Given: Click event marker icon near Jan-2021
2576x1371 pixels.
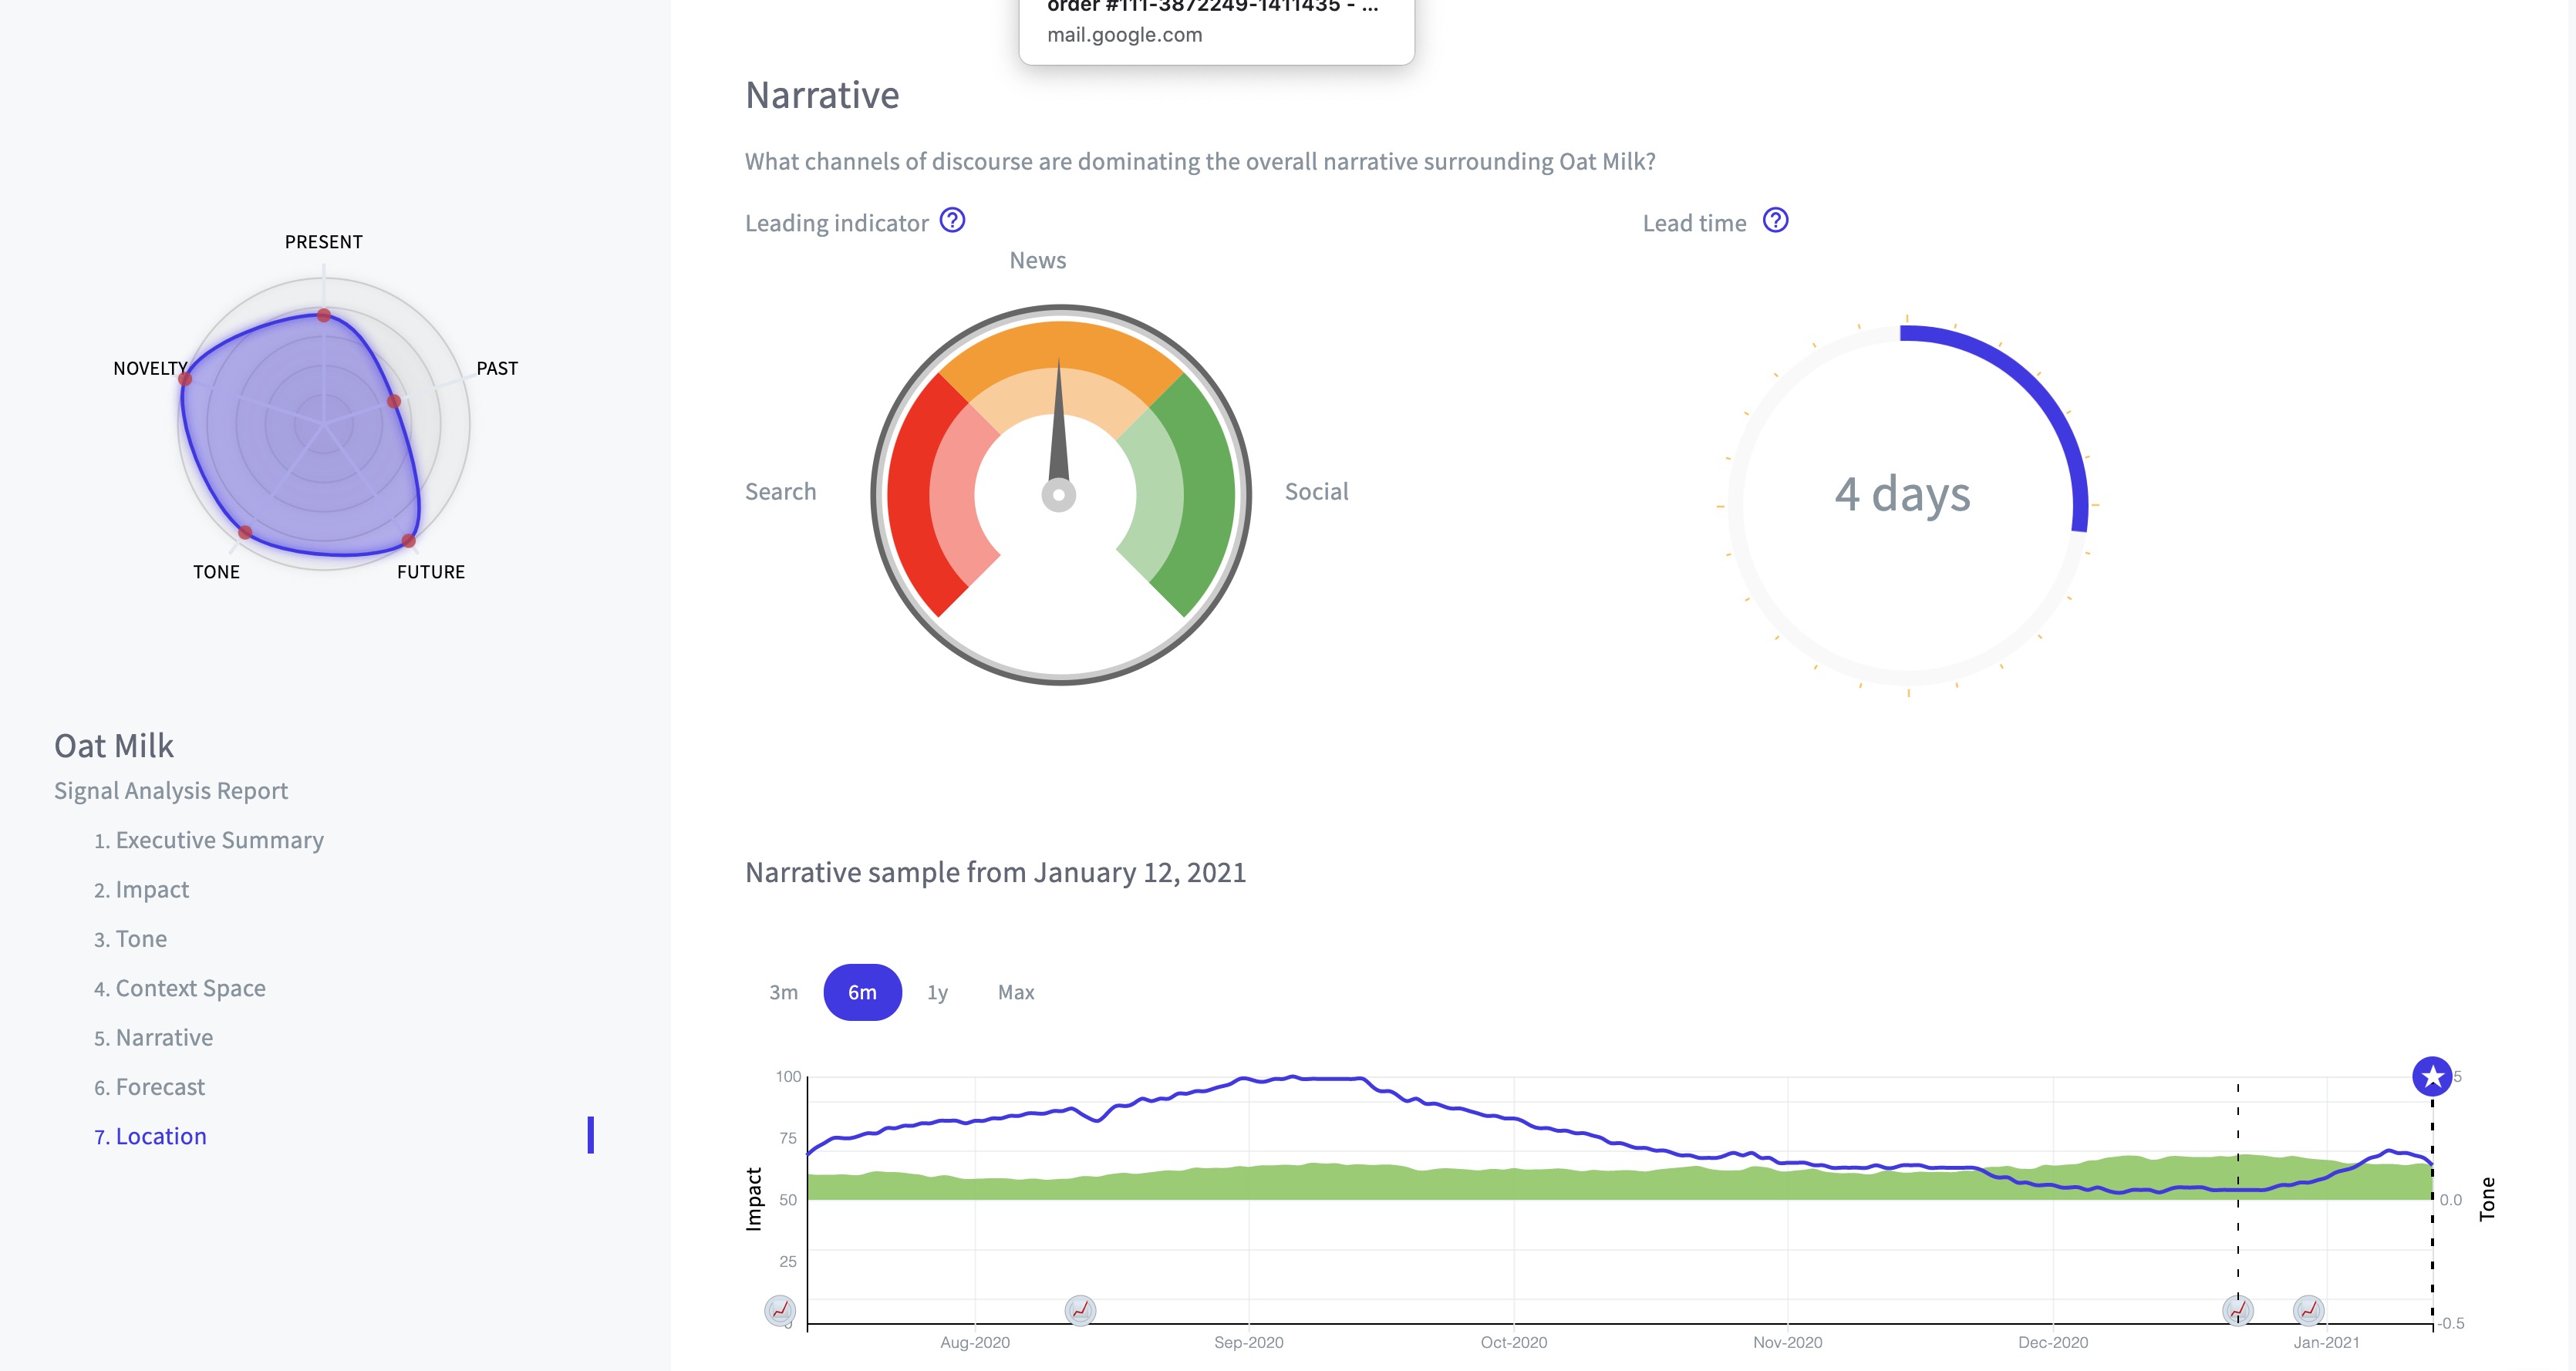Looking at the screenshot, I should pyautogui.click(x=2308, y=1309).
